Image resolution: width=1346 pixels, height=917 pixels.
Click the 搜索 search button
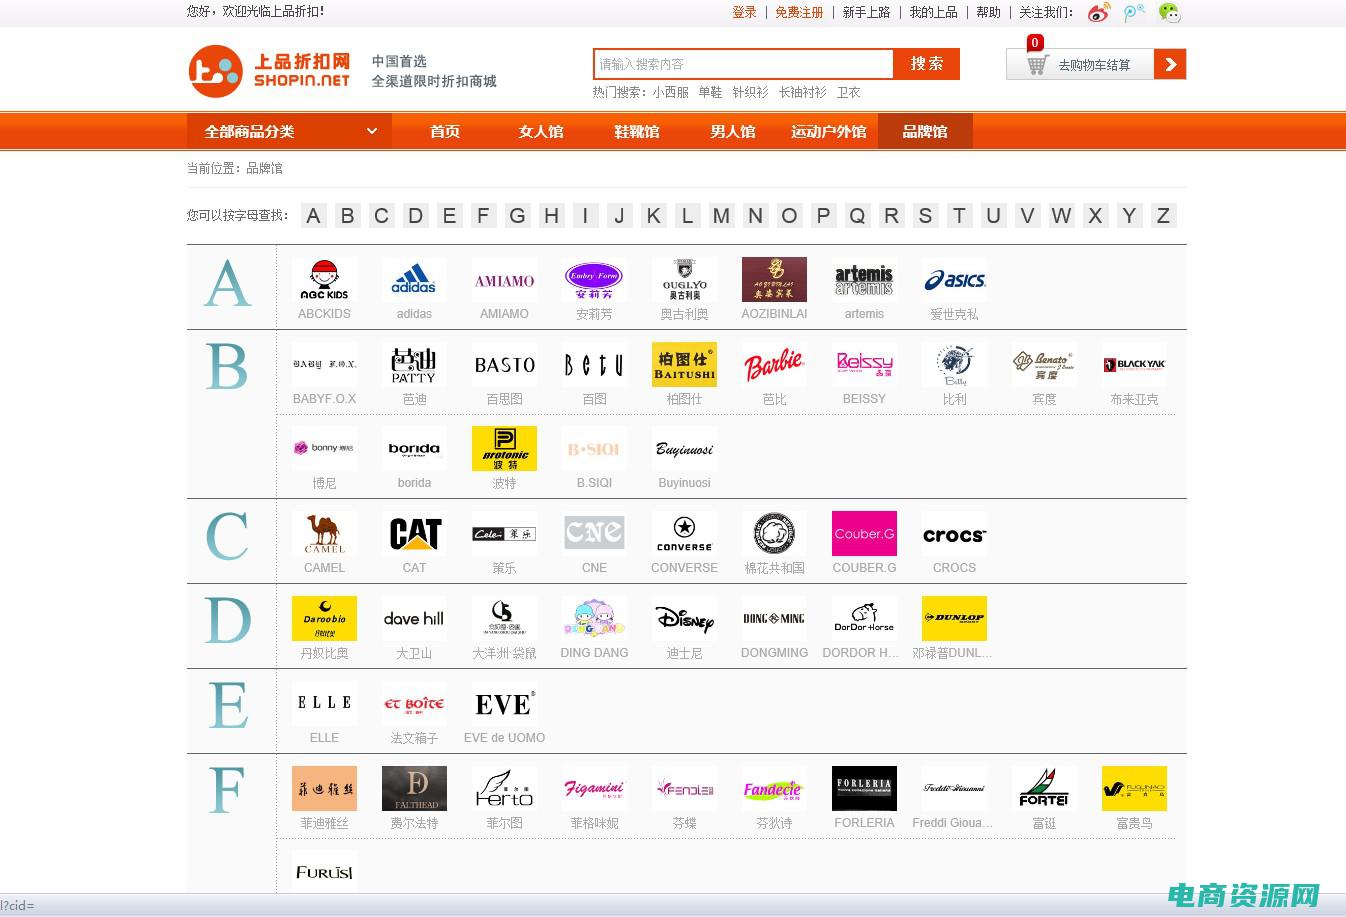click(x=927, y=64)
